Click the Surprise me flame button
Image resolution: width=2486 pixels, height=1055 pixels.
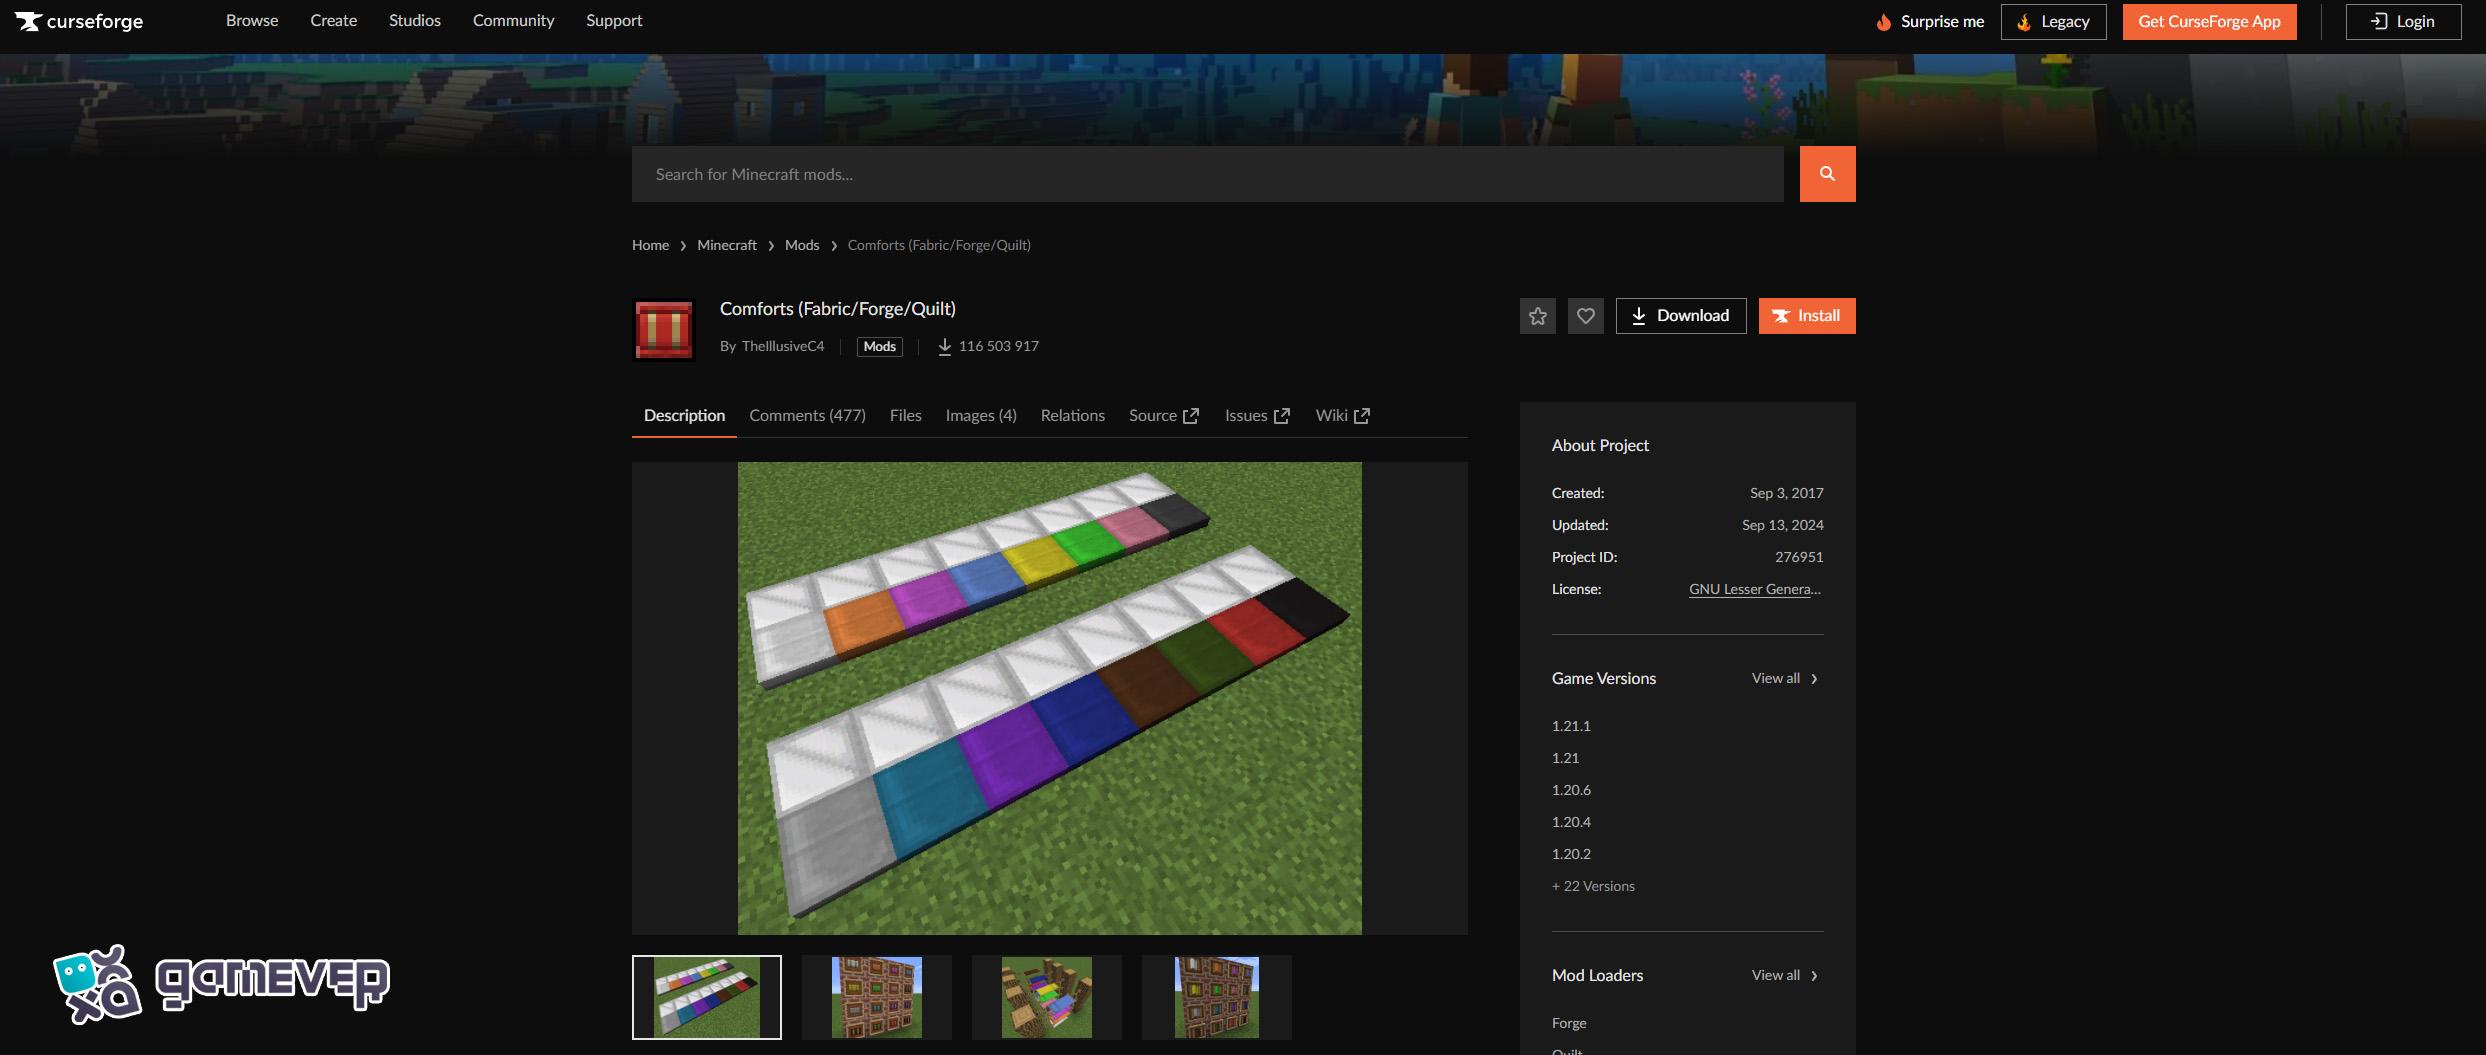[x=1930, y=21]
